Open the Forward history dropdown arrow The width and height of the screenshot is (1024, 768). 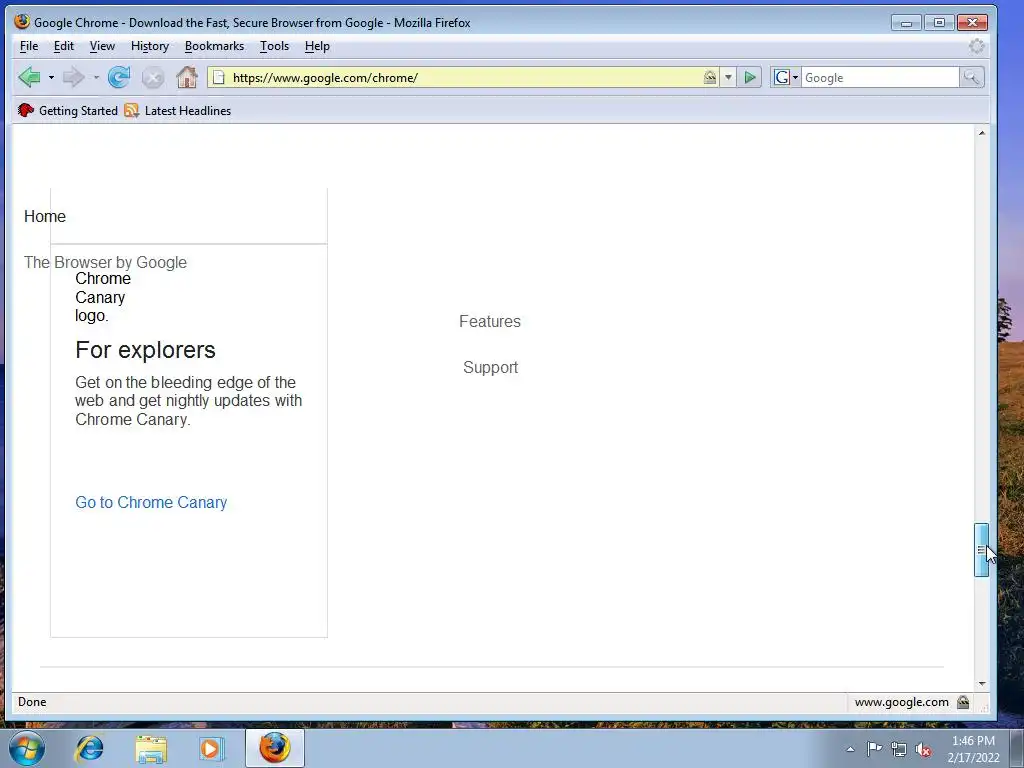(96, 78)
